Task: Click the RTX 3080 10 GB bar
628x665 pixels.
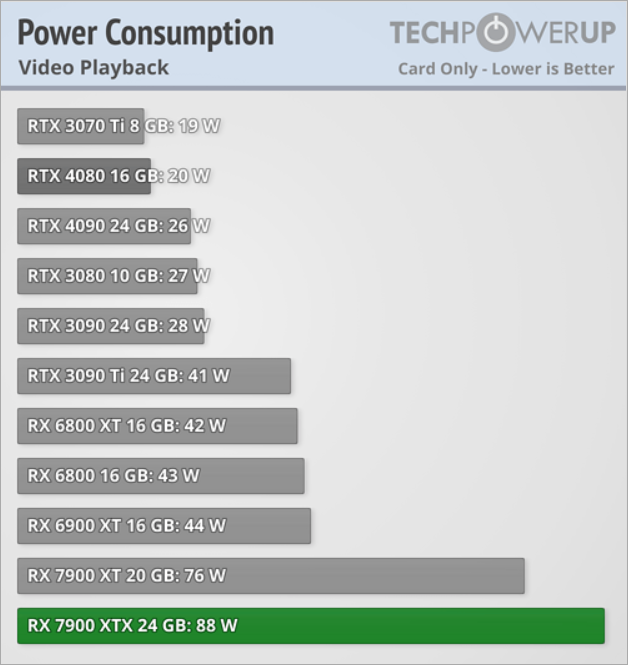Action: [107, 276]
